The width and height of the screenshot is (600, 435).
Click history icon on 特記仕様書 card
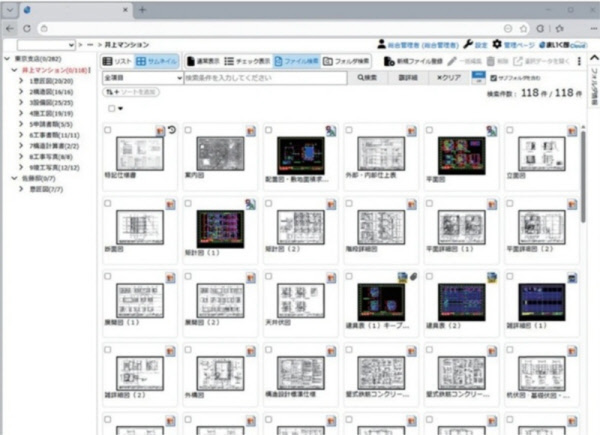click(x=172, y=130)
